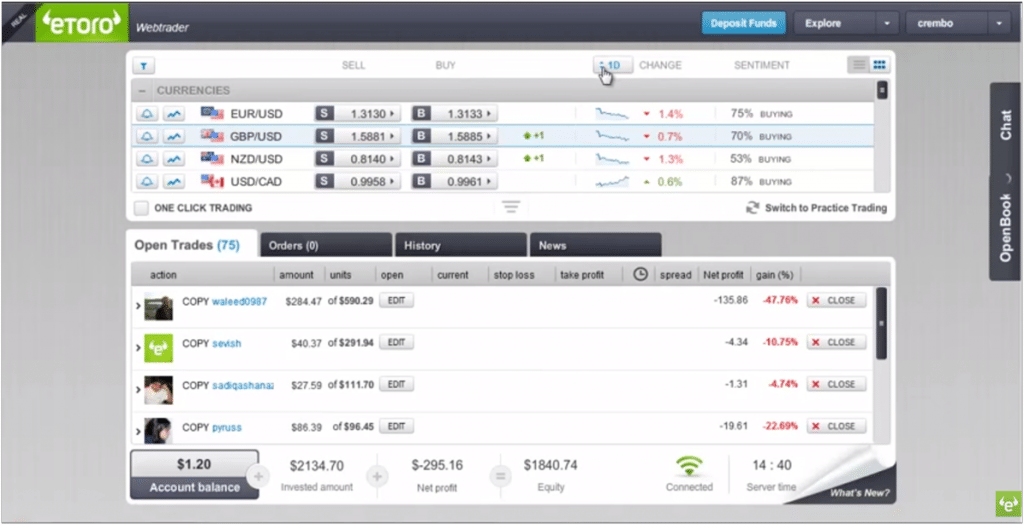1024x525 pixels.
Task: Set alert bell for EUR/USD
Action: pyautogui.click(x=148, y=114)
